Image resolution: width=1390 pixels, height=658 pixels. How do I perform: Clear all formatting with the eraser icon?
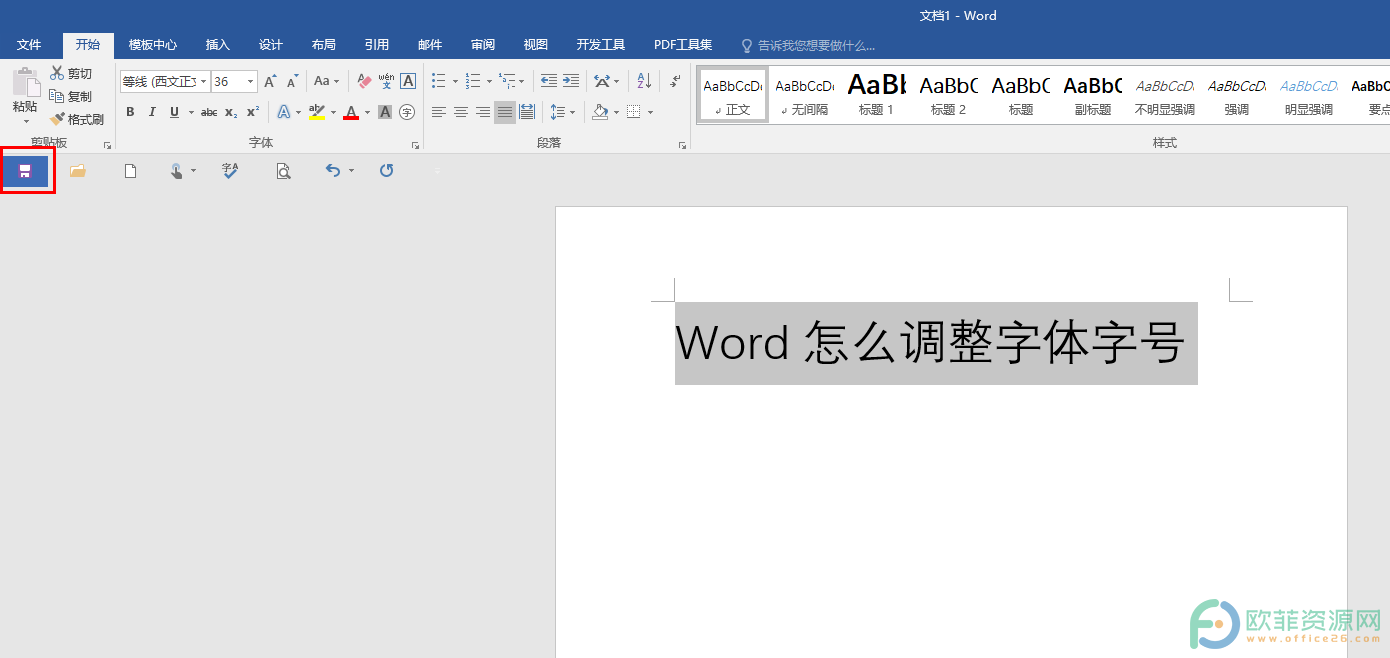click(364, 81)
